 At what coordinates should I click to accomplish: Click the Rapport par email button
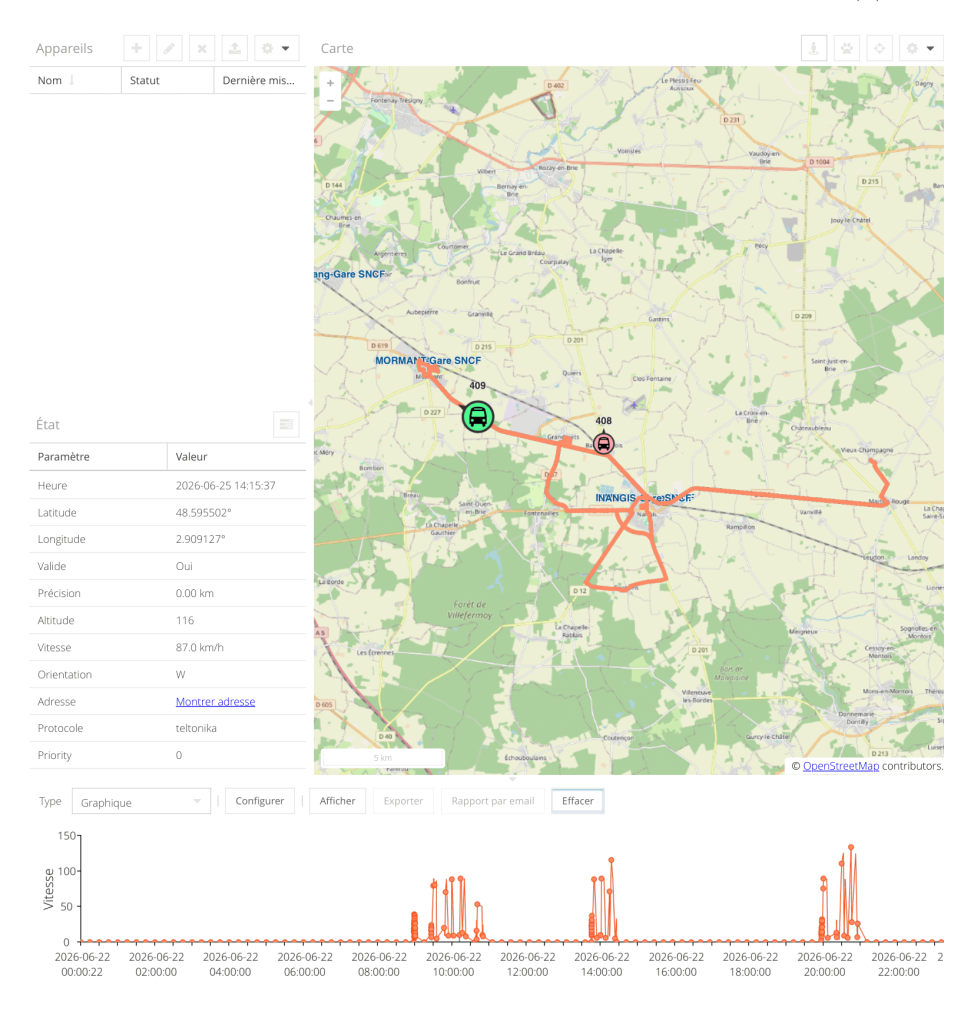coord(493,801)
